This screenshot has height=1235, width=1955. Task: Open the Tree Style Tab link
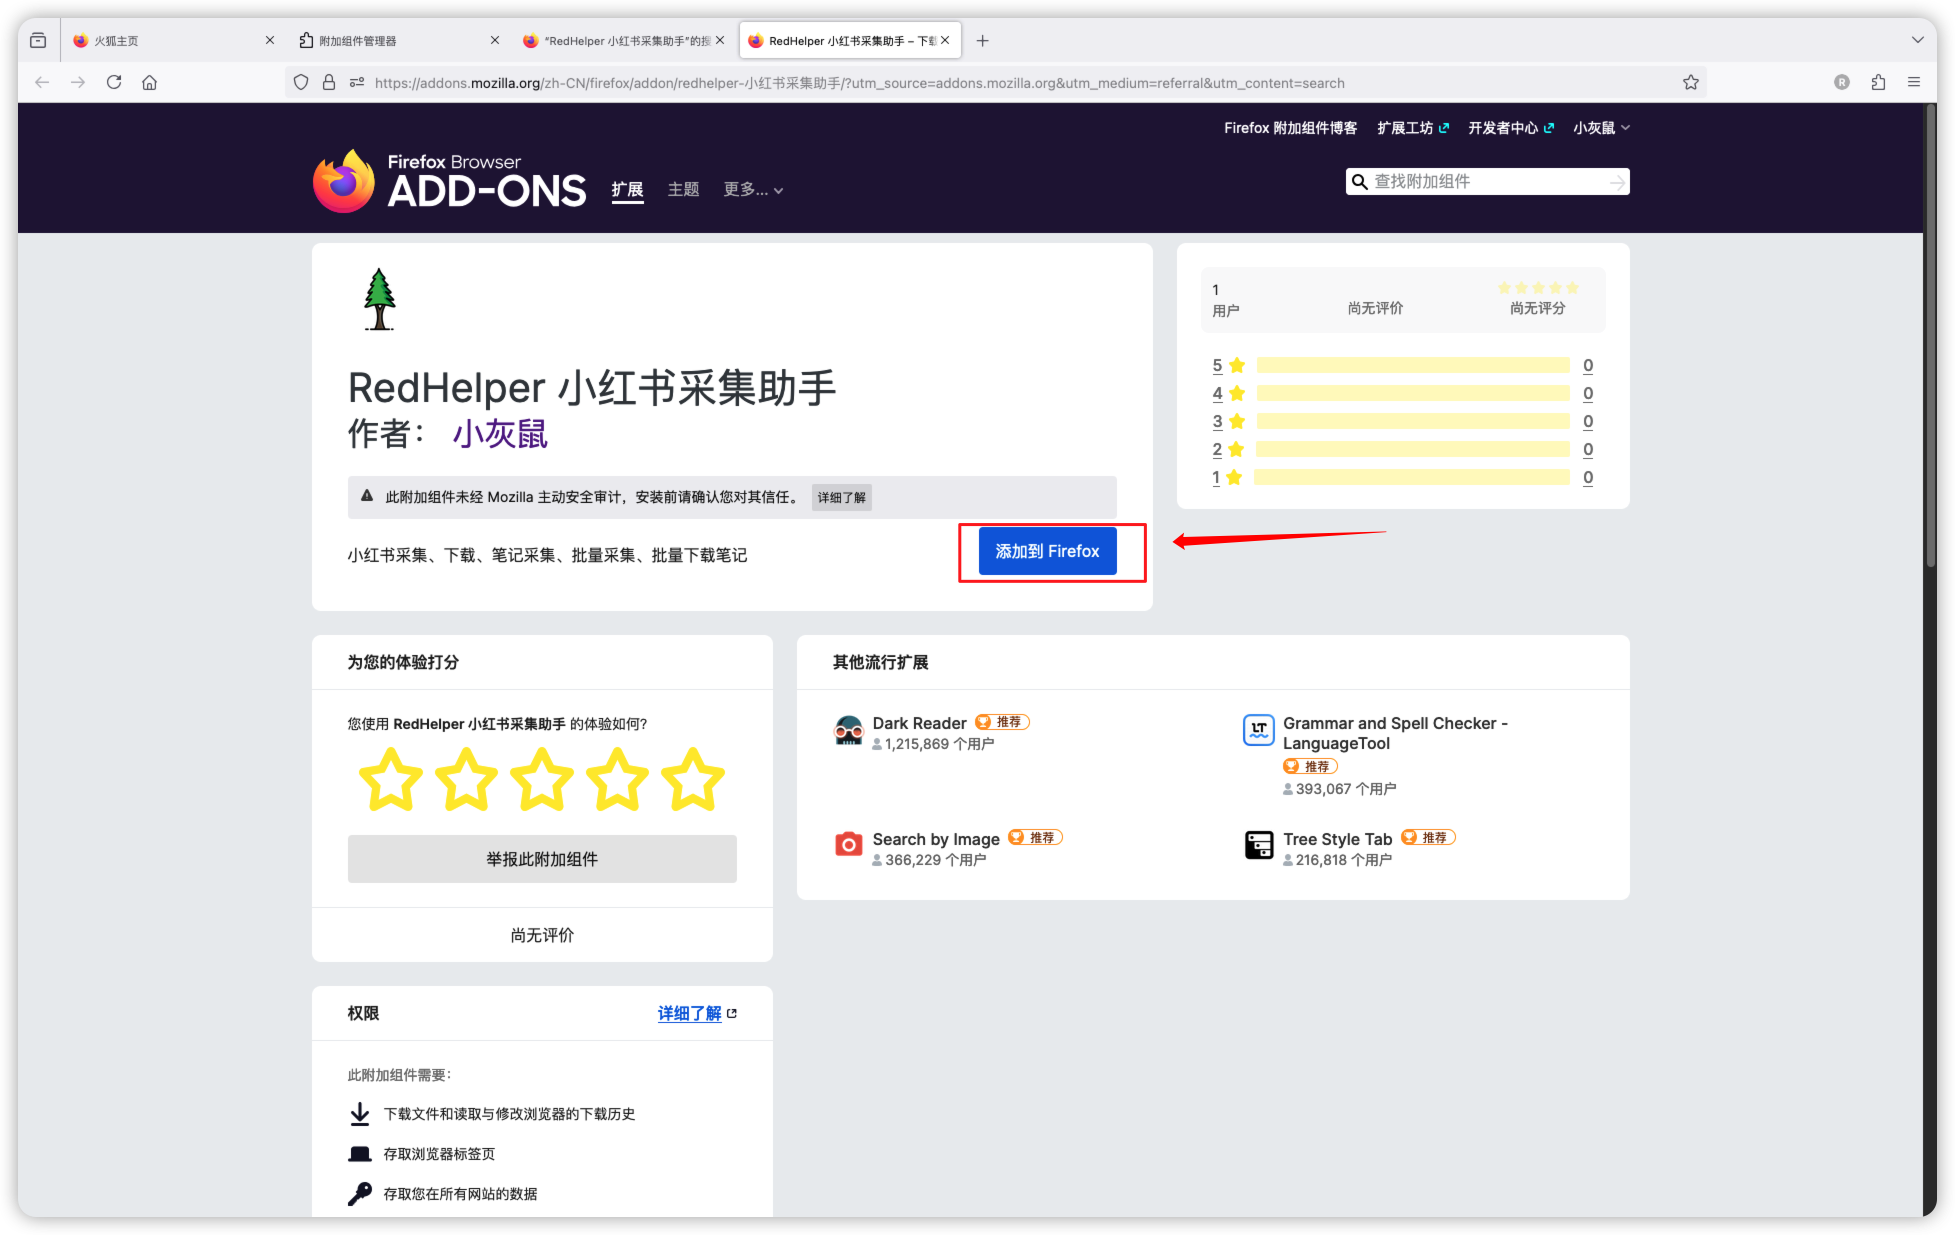(x=1337, y=839)
